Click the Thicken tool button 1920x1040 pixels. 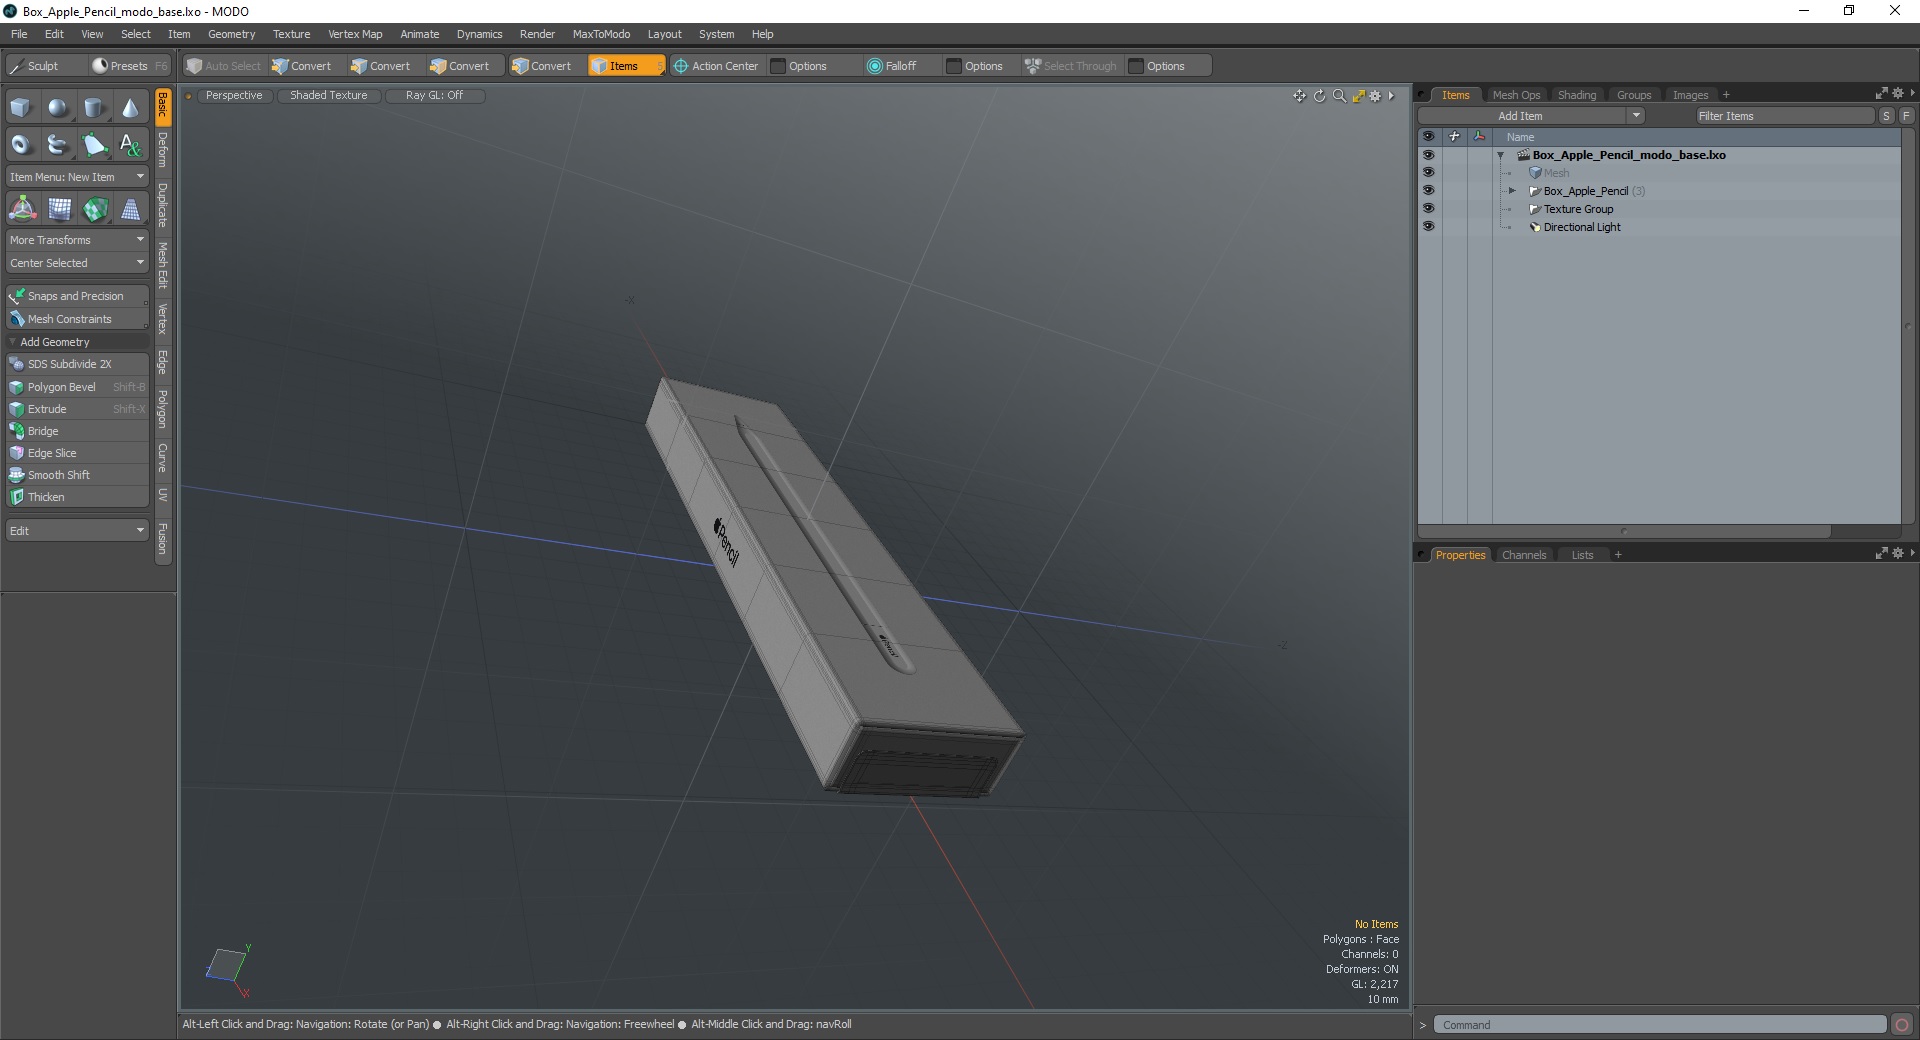(x=77, y=497)
